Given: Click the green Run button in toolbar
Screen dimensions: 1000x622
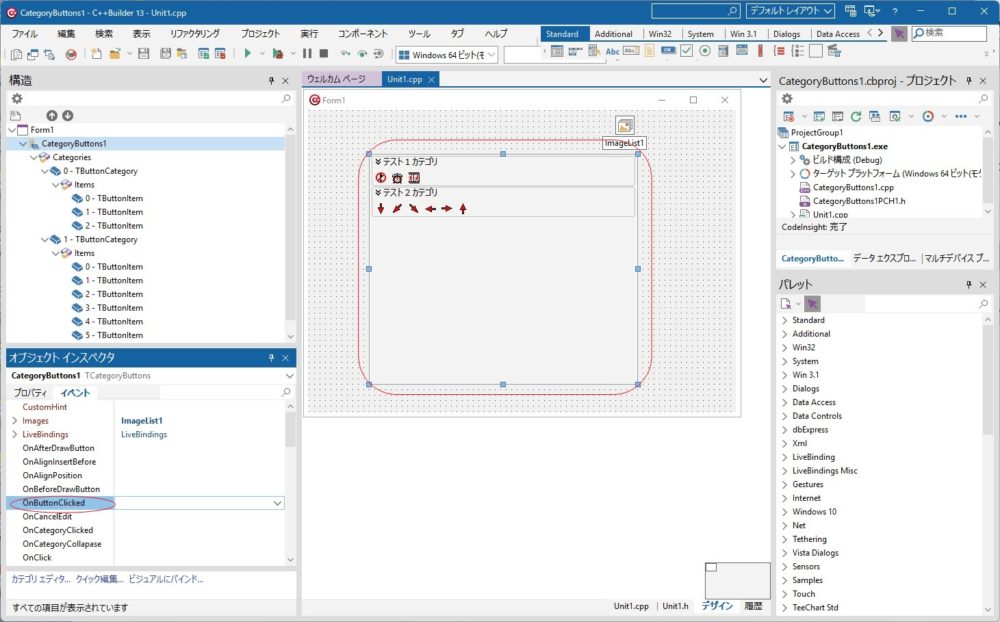Looking at the screenshot, I should tap(248, 54).
